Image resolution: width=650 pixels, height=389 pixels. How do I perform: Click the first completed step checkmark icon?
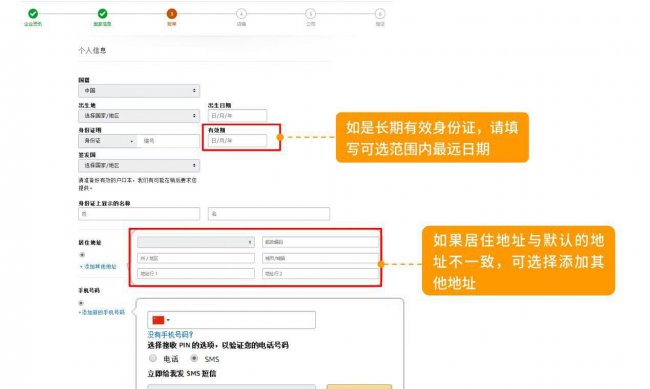(x=33, y=14)
